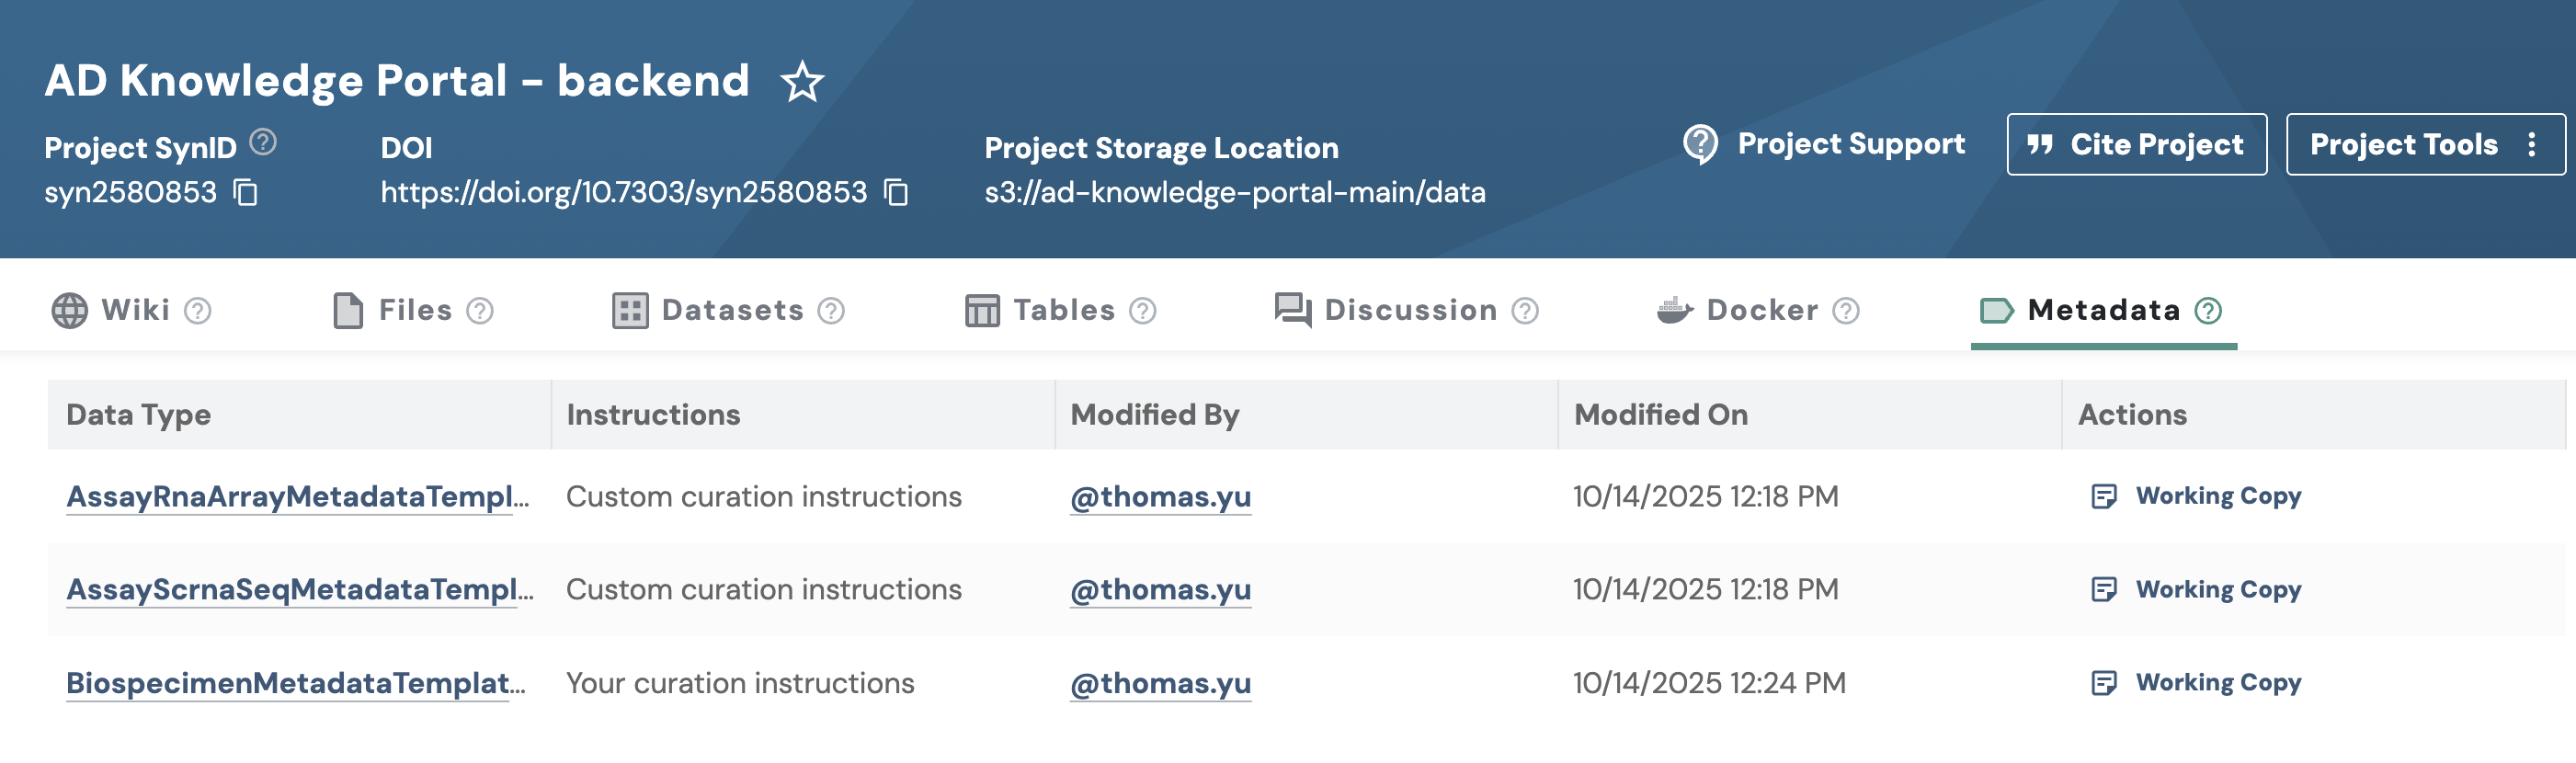Open the Files tab
The image size is (2576, 763).
coord(413,311)
